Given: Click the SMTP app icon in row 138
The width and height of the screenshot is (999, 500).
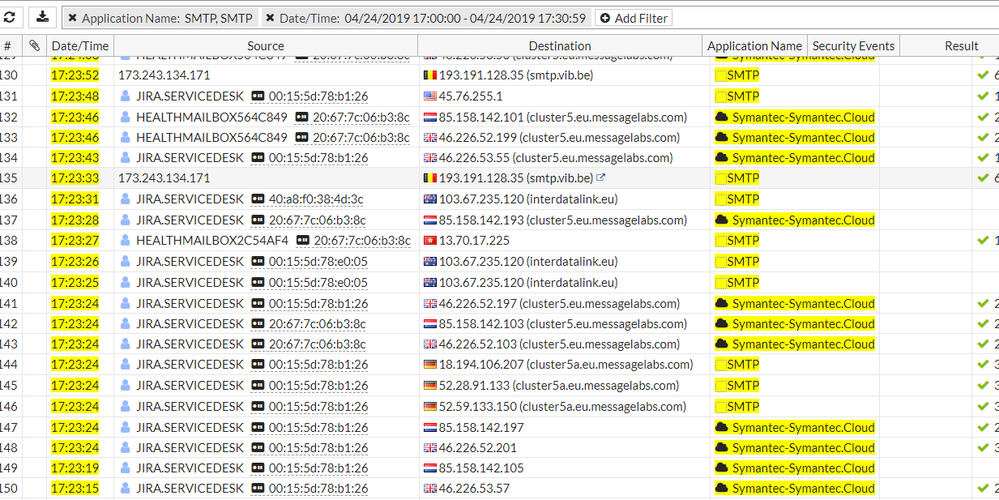Looking at the screenshot, I should [721, 241].
